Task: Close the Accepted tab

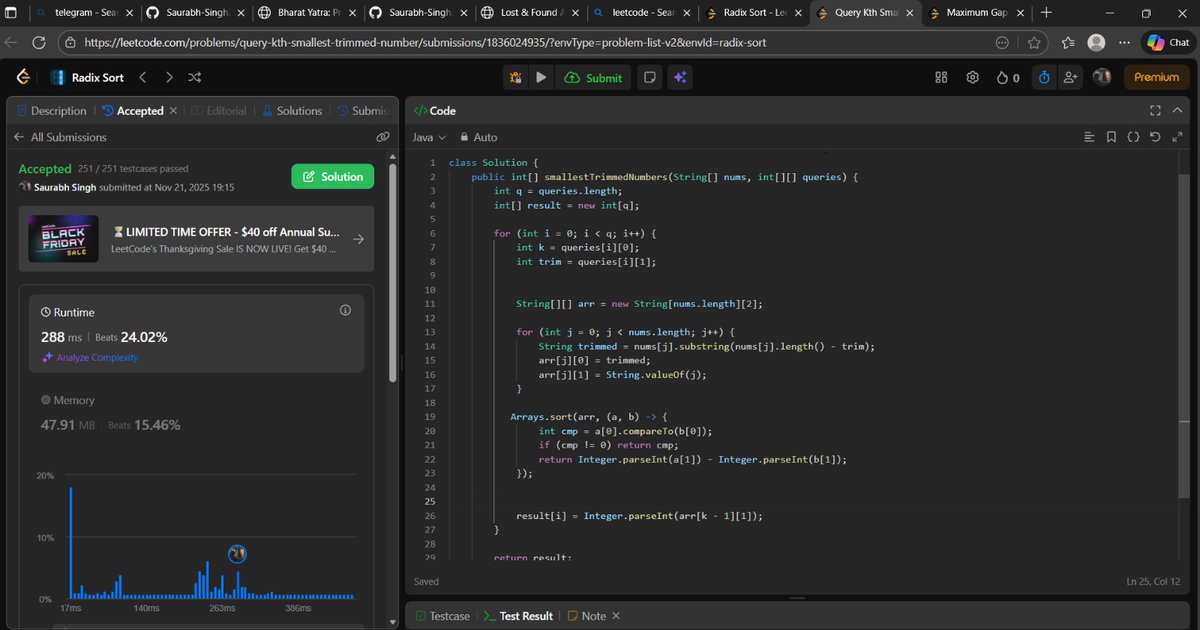Action: [173, 111]
